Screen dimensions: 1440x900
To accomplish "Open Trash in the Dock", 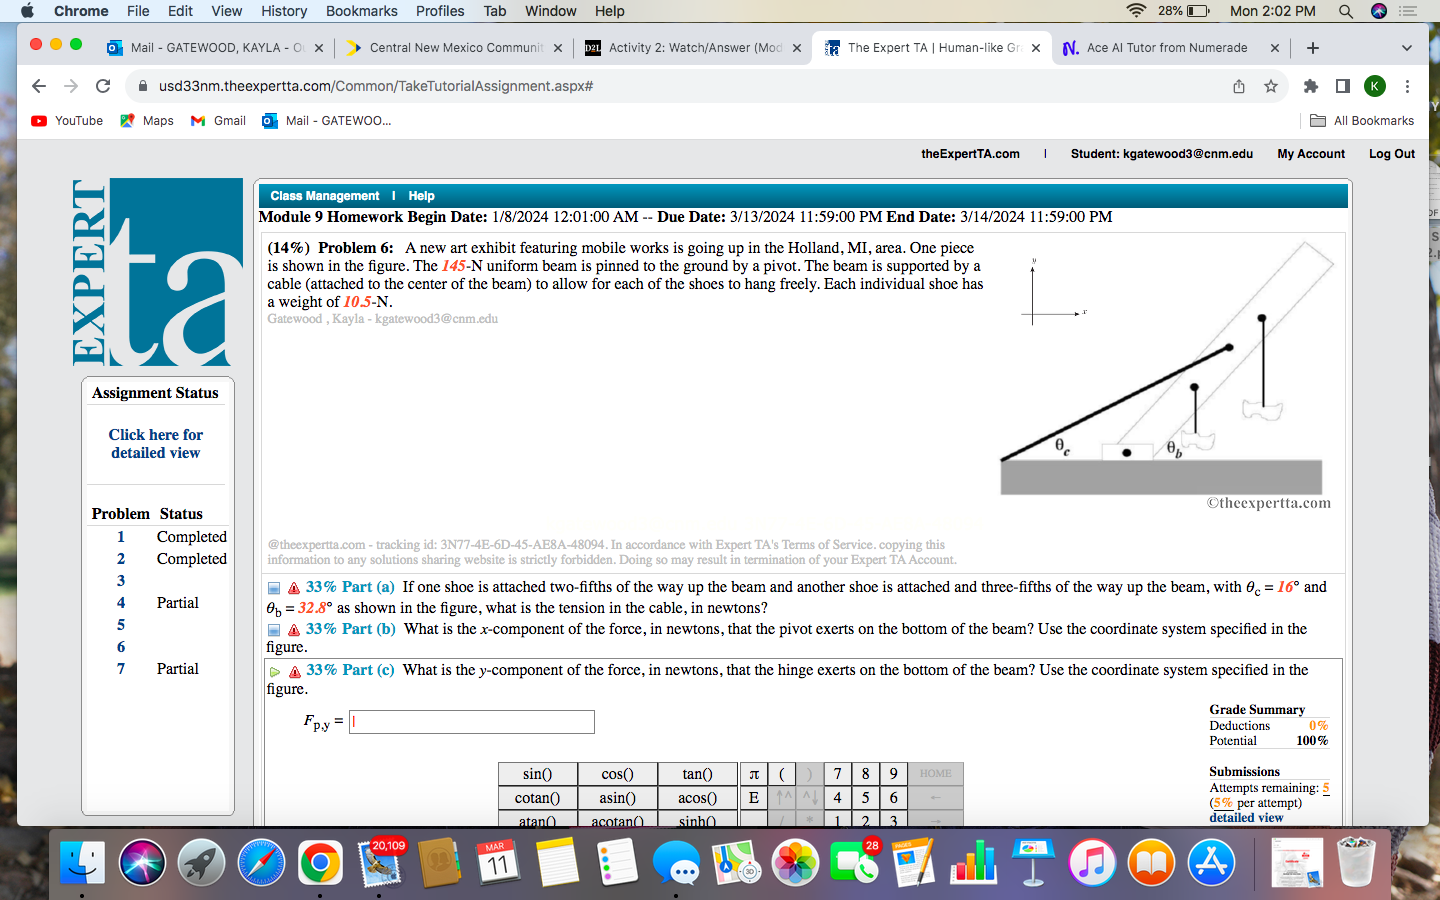I will coord(1356,862).
